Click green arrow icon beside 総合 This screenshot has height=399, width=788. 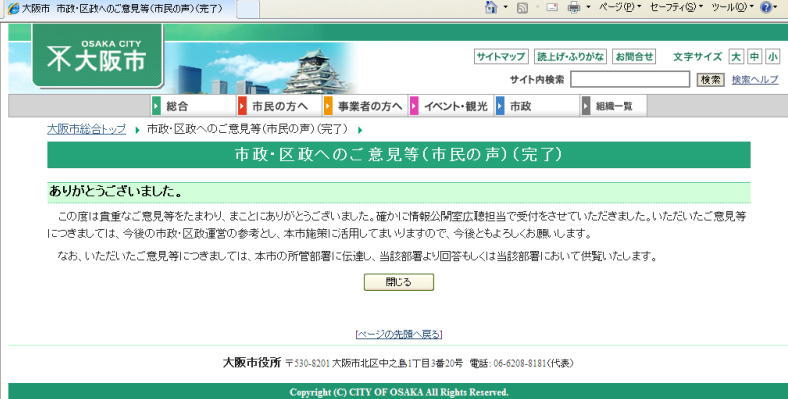tap(156, 106)
